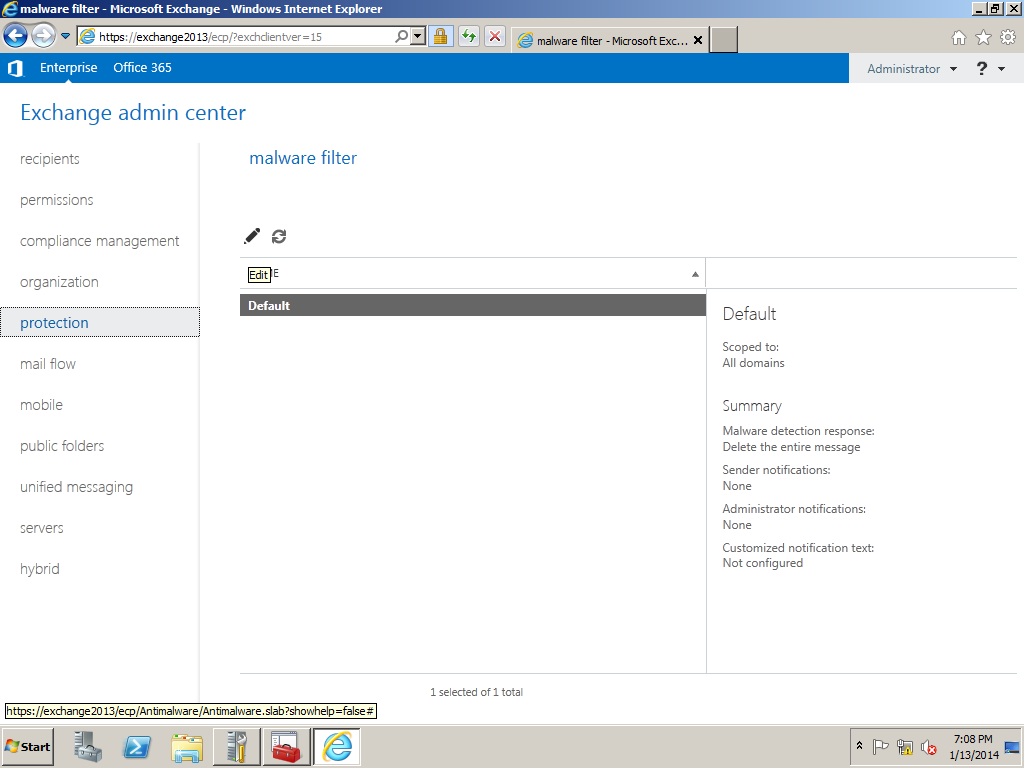The width and height of the screenshot is (1024, 768).
Task: Click the security lock icon in the address bar
Action: [x=440, y=36]
